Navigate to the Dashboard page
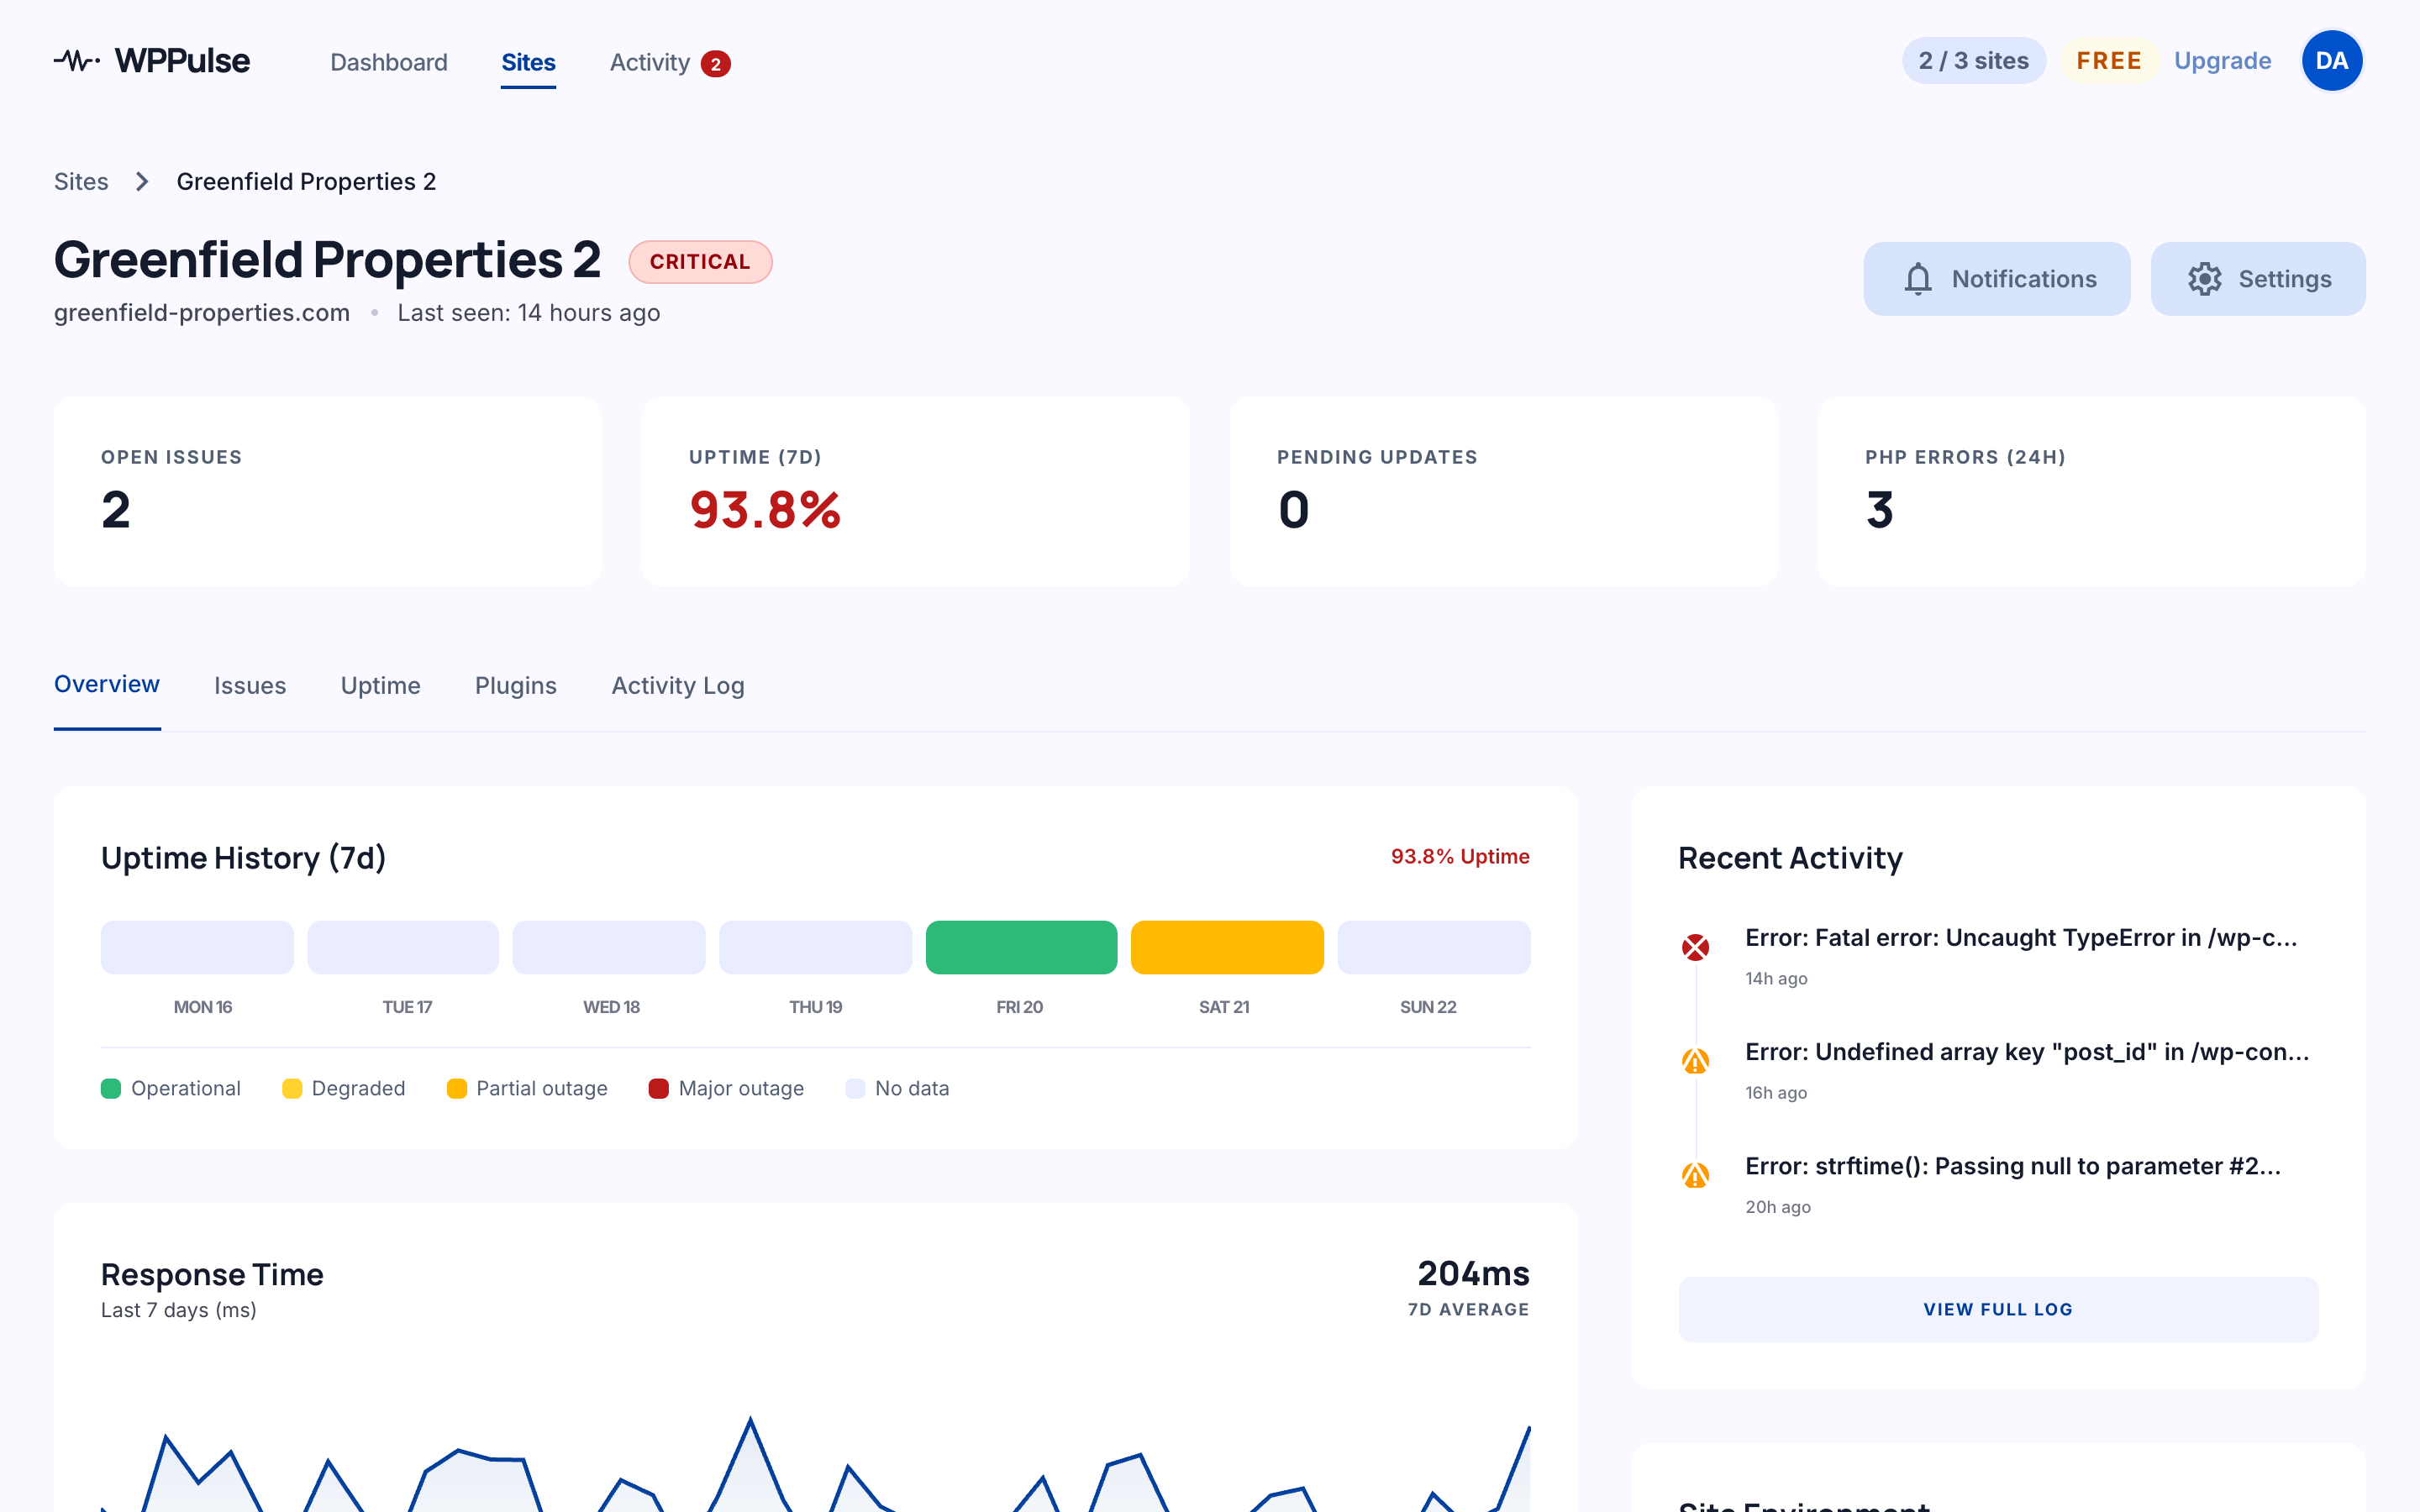2420x1512 pixels. click(x=388, y=62)
